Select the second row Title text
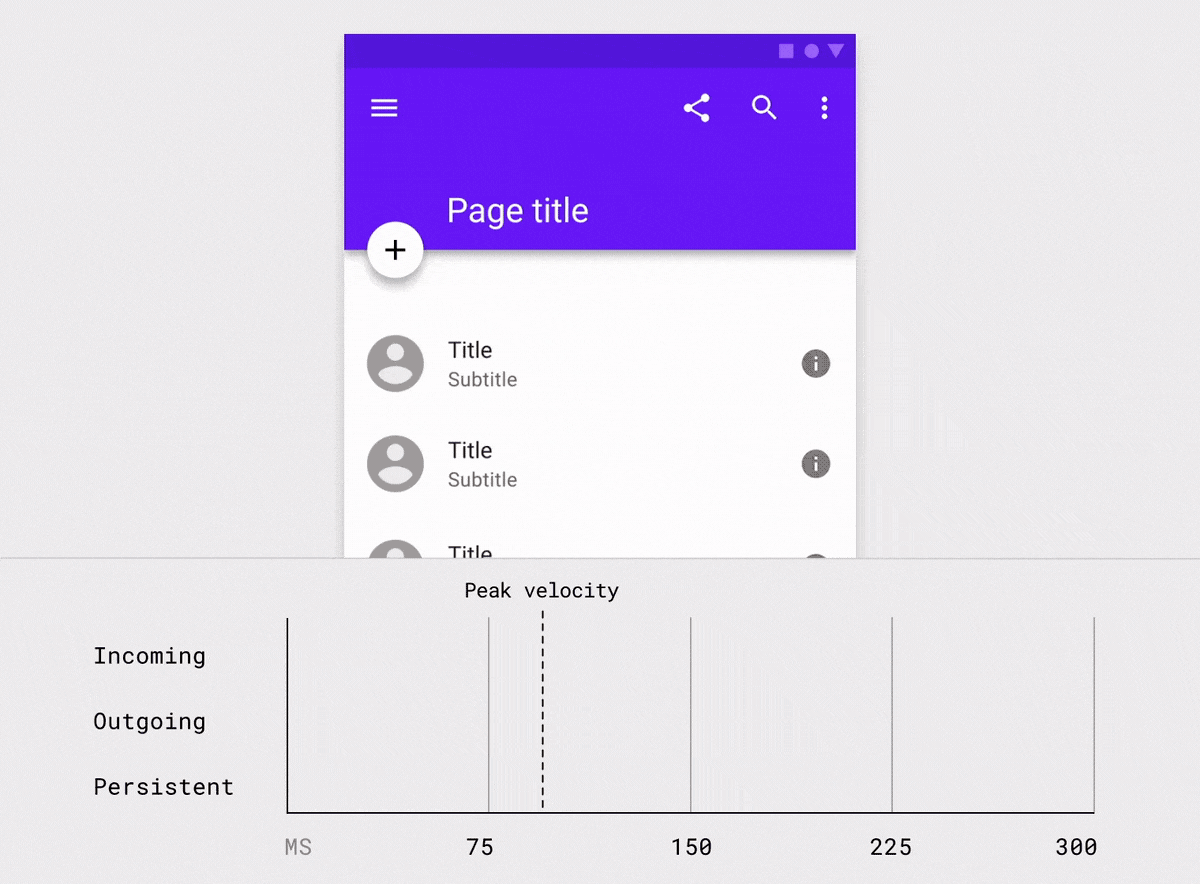1200x884 pixels. coord(470,450)
